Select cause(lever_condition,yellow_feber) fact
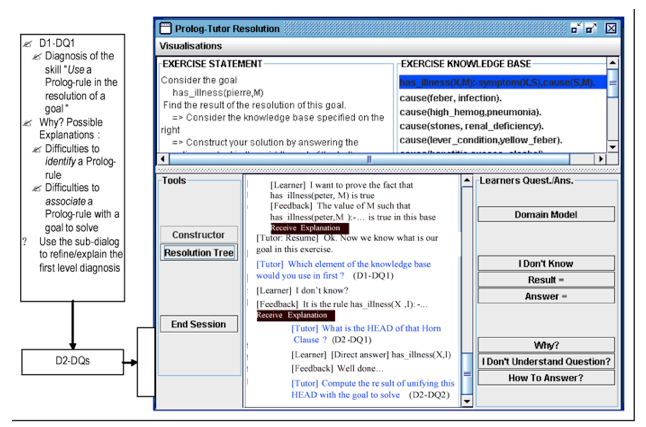 point(481,140)
